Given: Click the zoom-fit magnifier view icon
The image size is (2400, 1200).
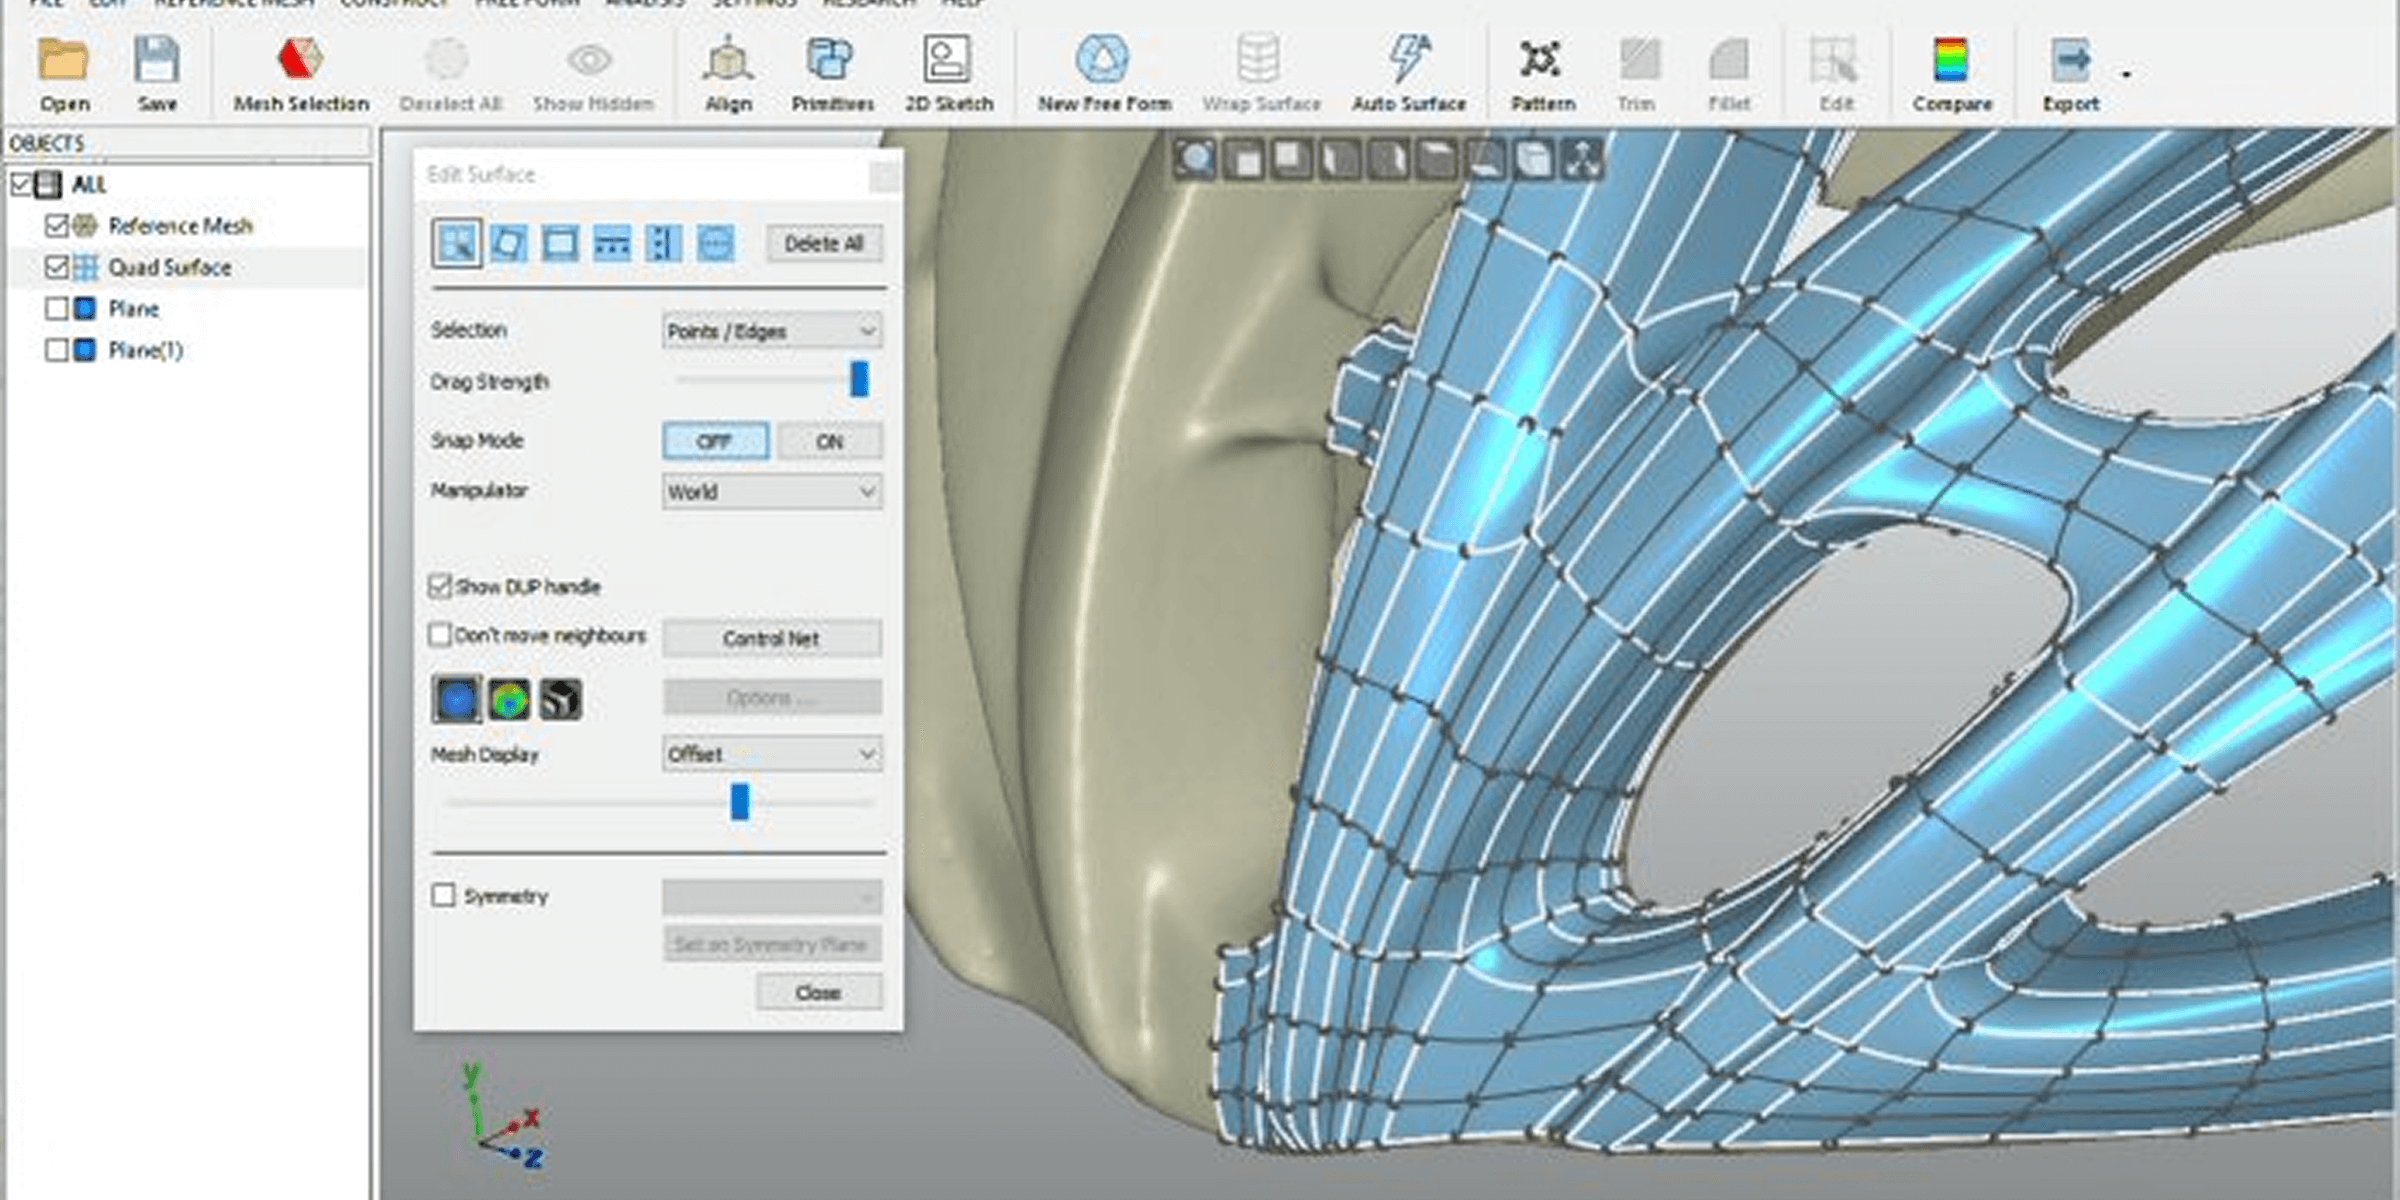Looking at the screenshot, I should click(1196, 159).
